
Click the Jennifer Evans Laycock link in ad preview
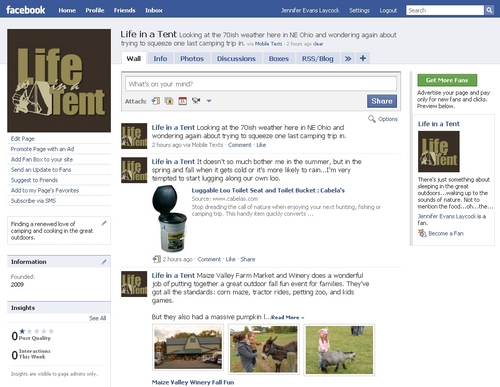(x=447, y=216)
